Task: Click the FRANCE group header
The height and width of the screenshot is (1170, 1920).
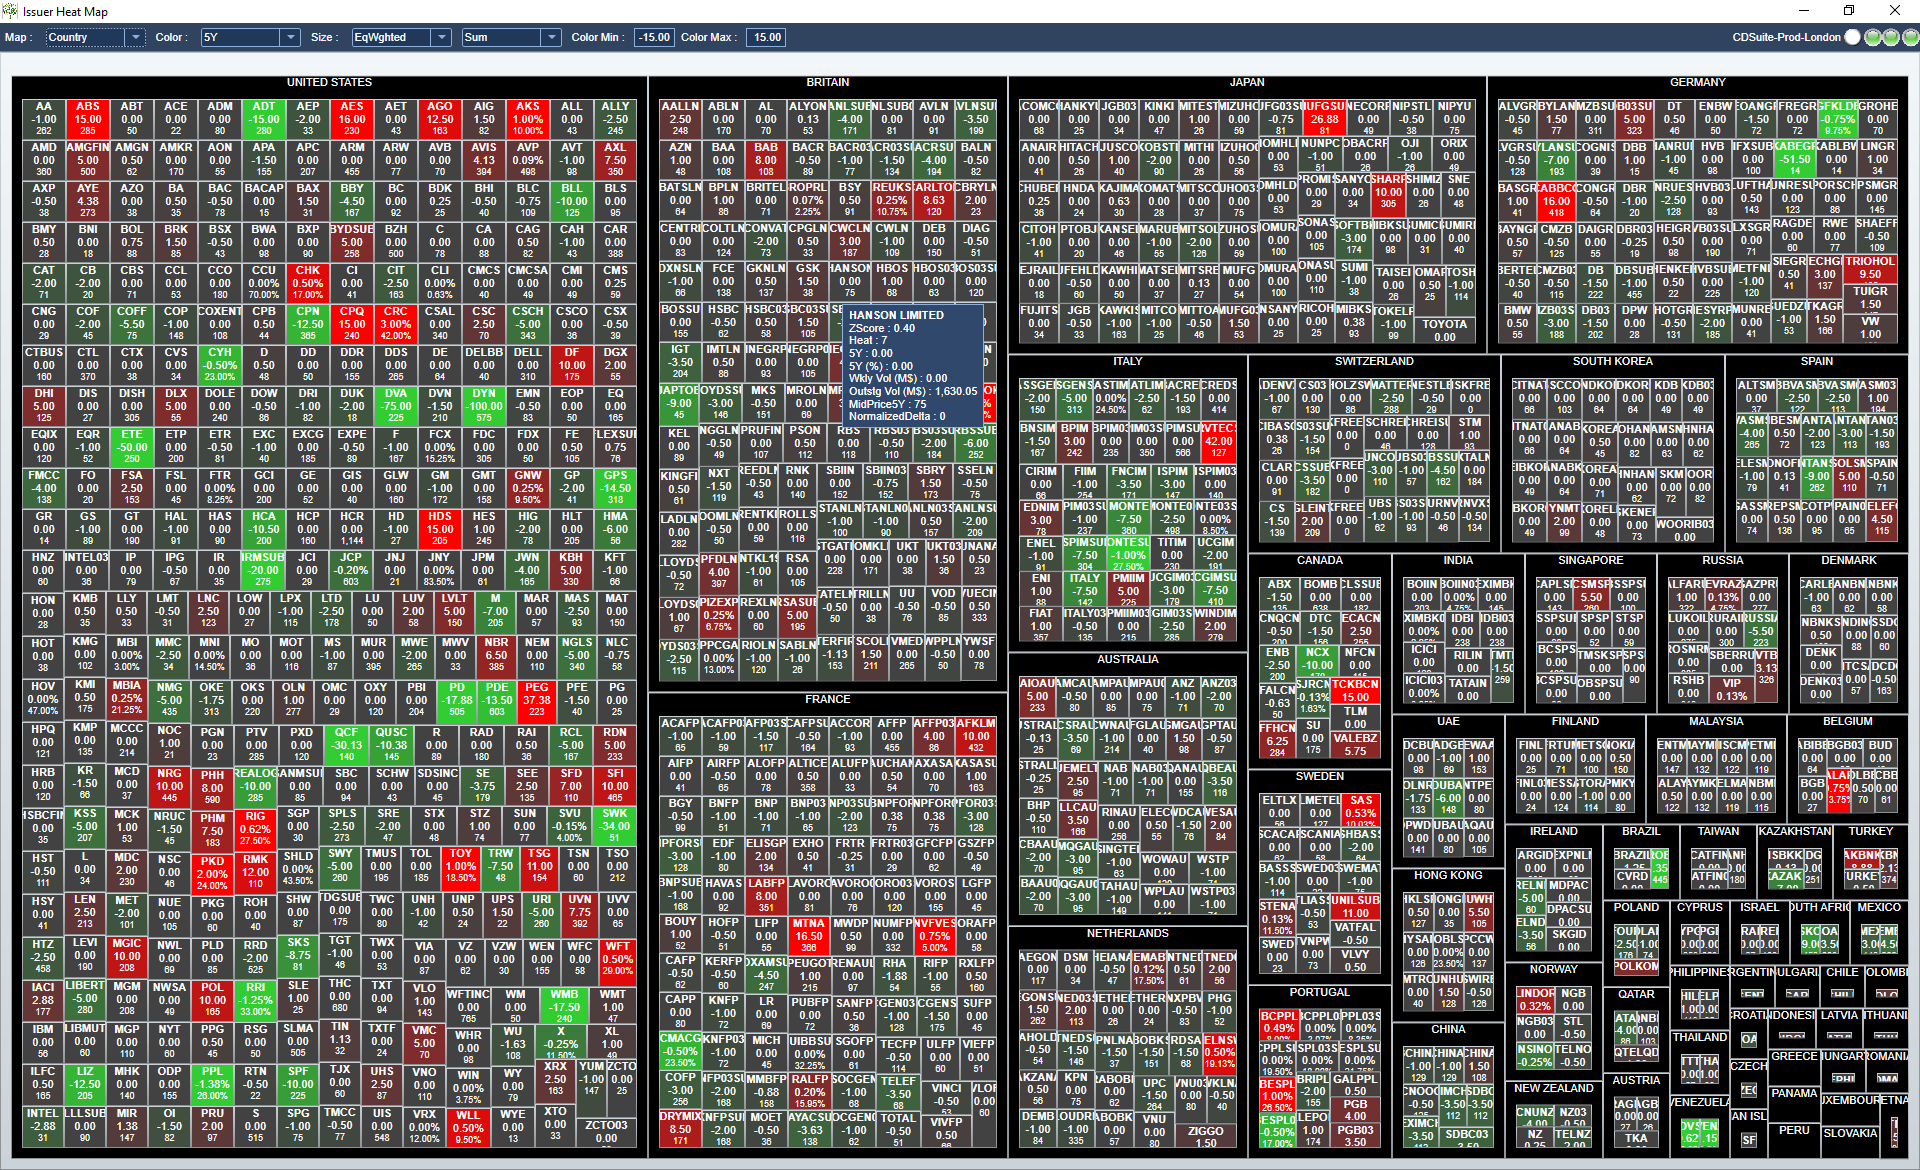Action: click(827, 699)
